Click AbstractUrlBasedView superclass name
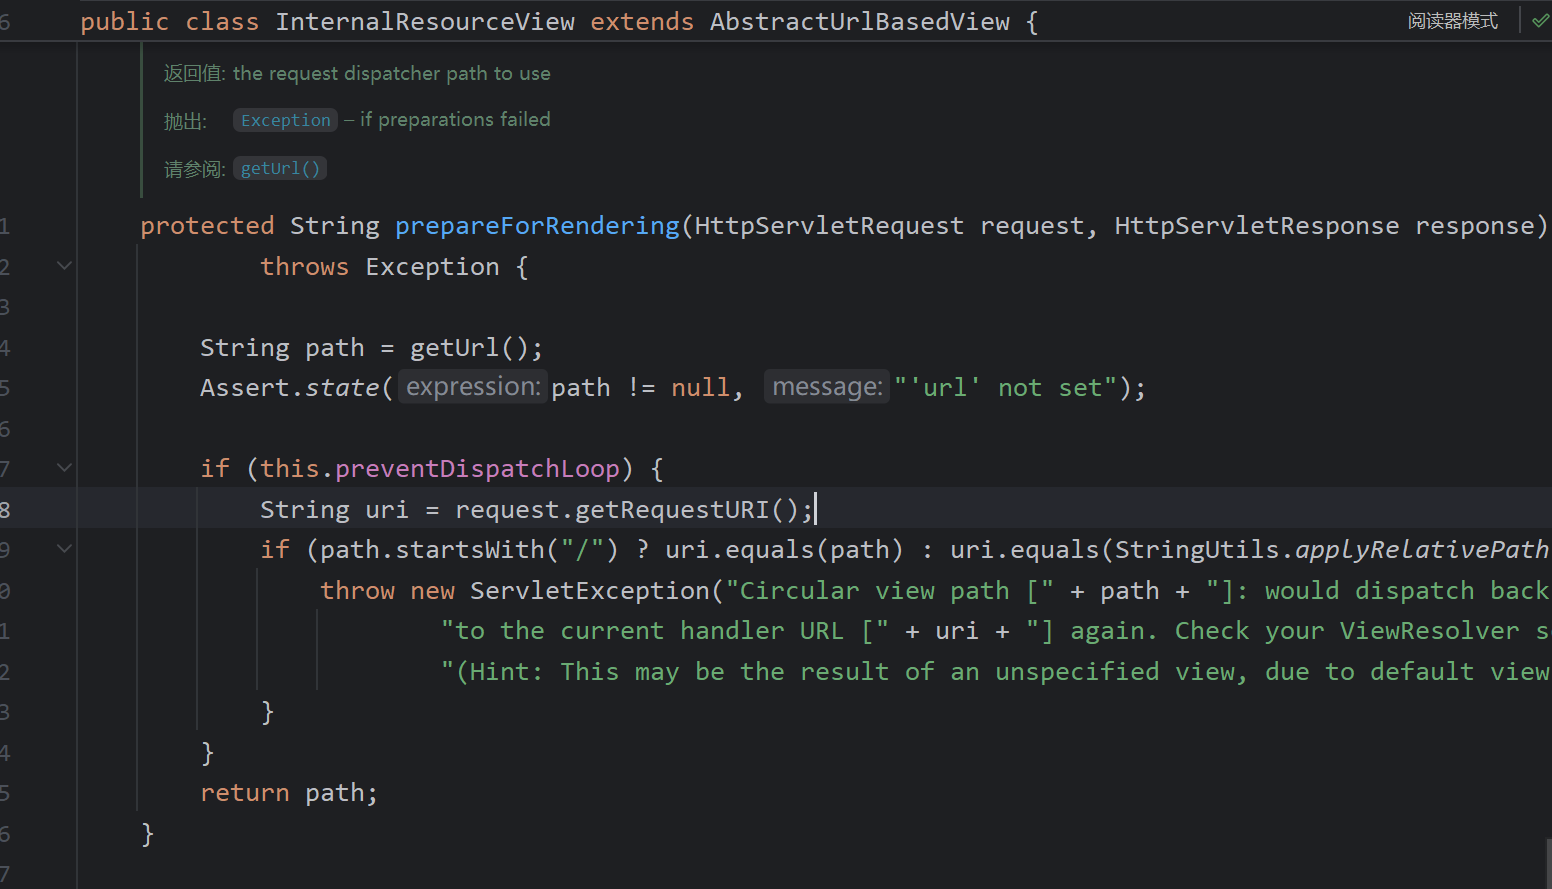Screen dimensions: 1552x889 pos(860,22)
